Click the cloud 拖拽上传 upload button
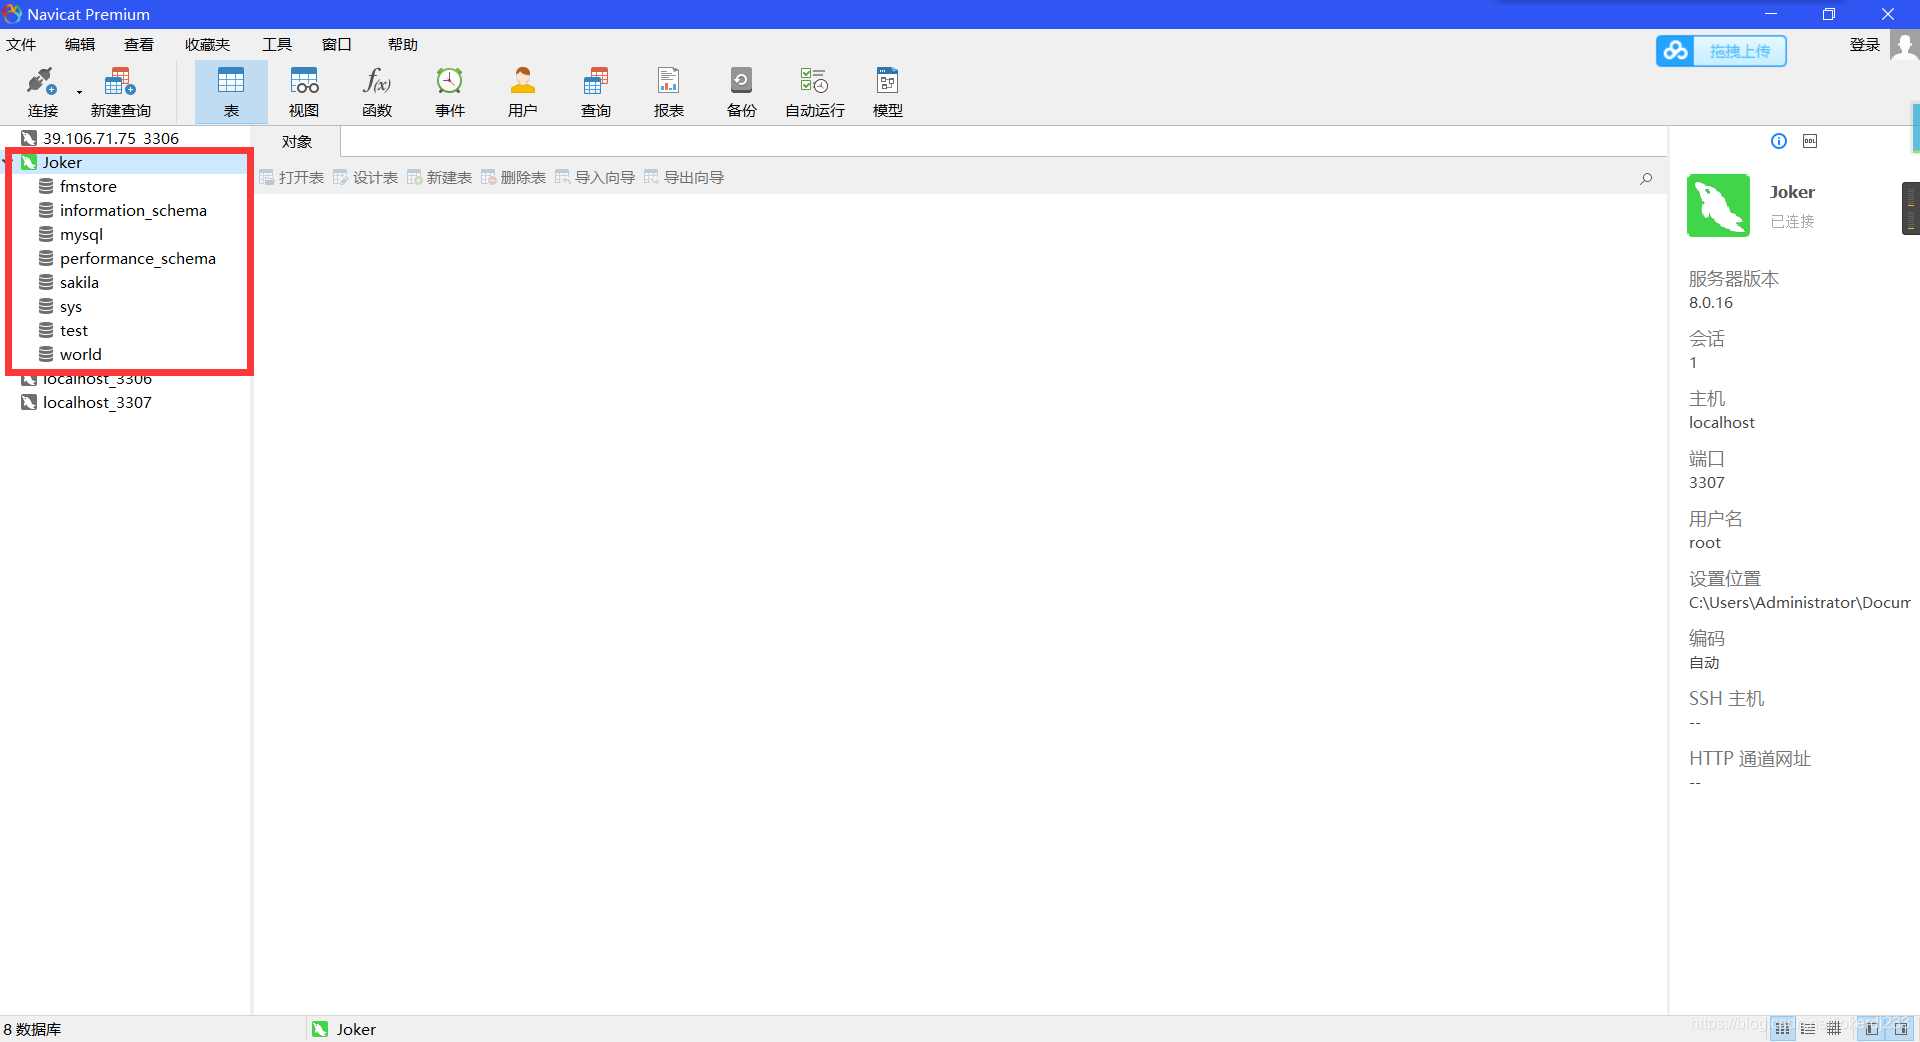Screen dimensions: 1920x1042 pos(1721,51)
